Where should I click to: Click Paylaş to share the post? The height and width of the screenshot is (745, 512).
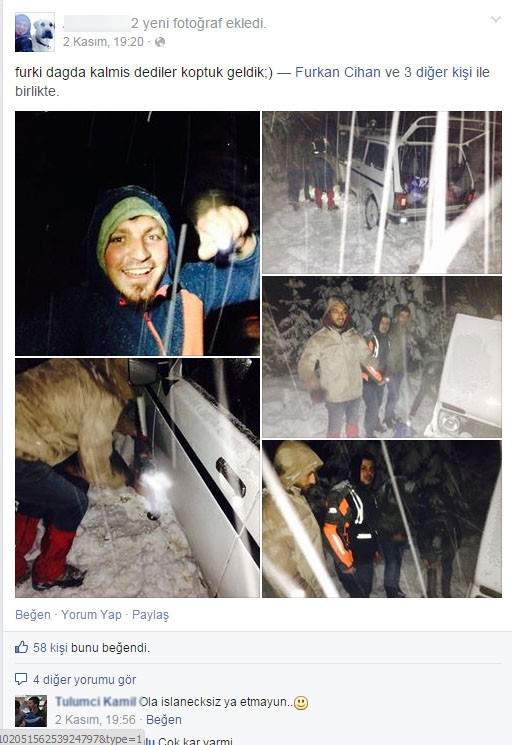[150, 614]
